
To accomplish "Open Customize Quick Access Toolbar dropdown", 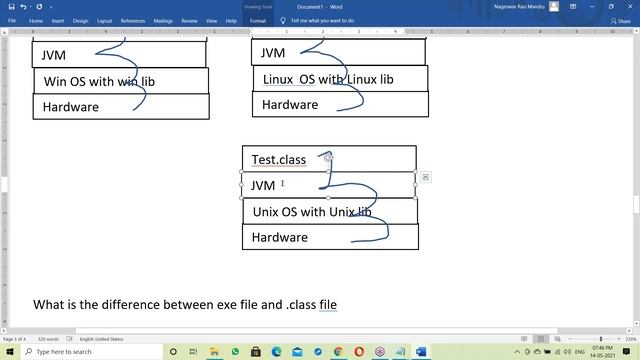I will pos(51,7).
